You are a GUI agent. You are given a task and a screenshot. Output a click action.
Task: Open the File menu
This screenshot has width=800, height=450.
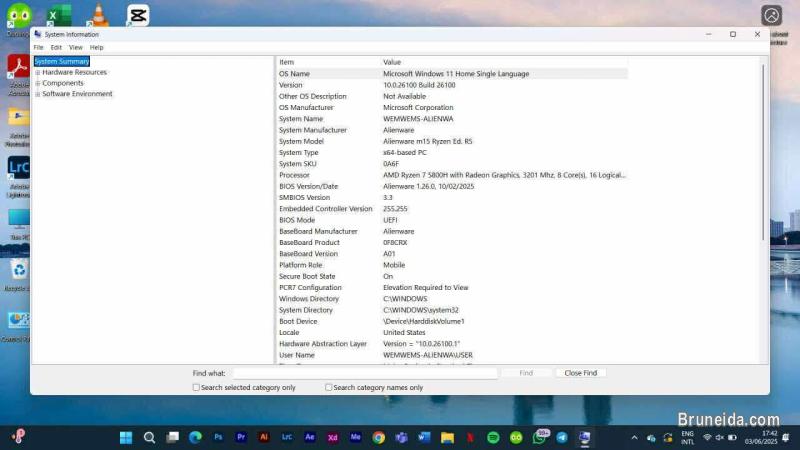(38, 47)
